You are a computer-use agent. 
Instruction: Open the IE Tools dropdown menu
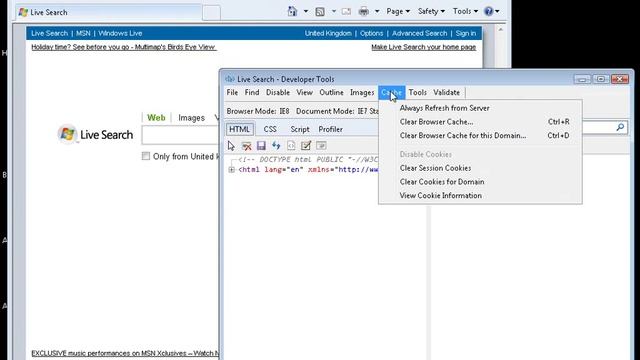465,11
